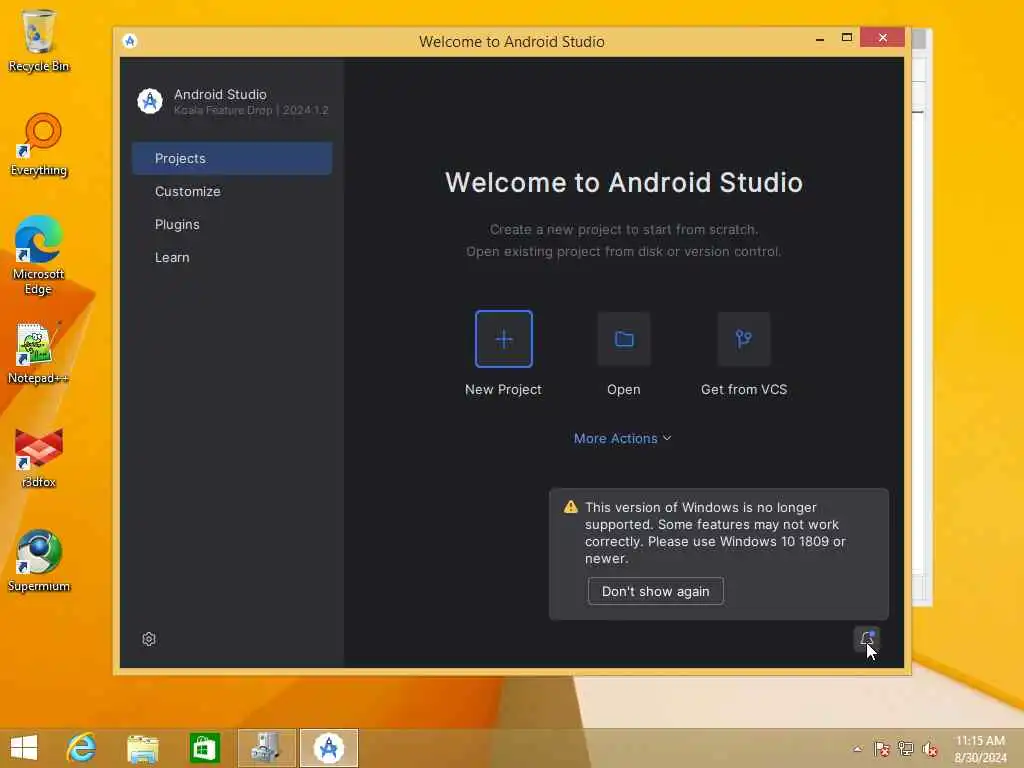Click the Windows unsupported warning message text

715,533
